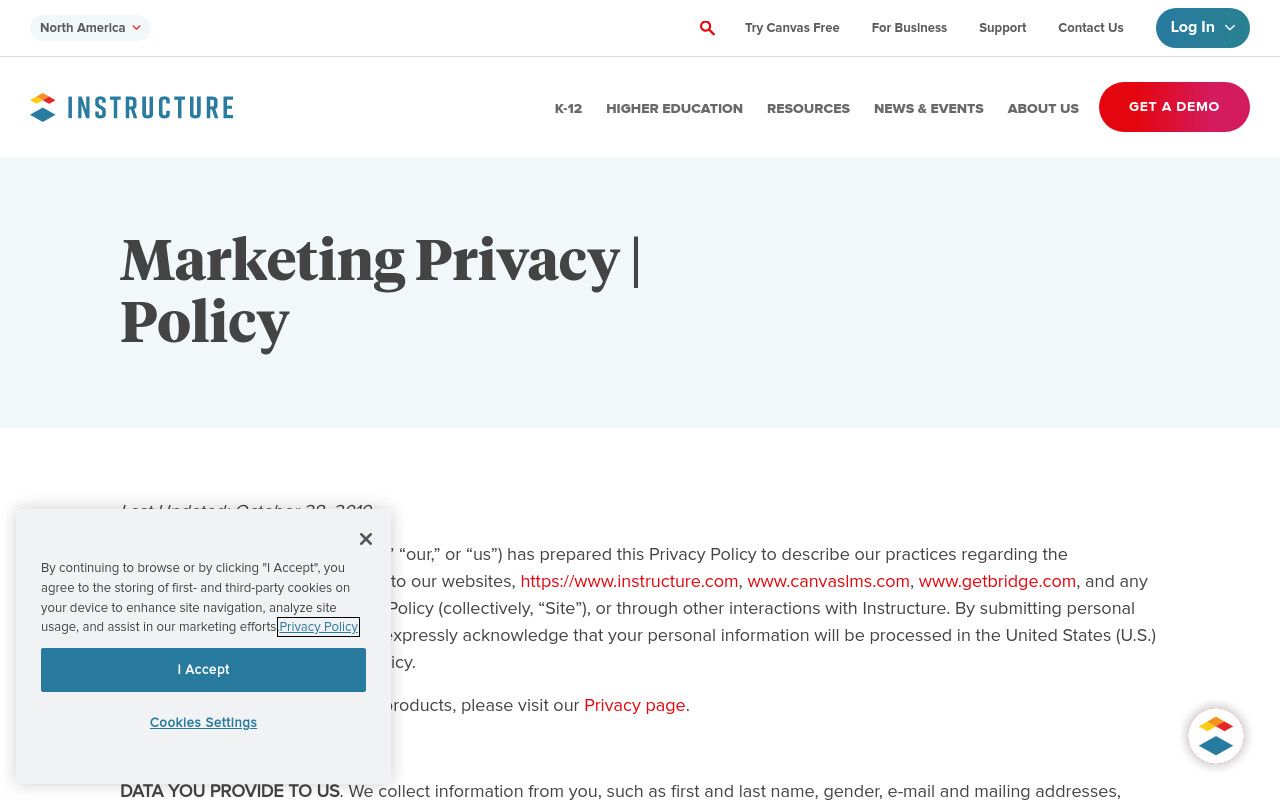Open the News & Events menu
This screenshot has height=800, width=1280.
[x=929, y=108]
